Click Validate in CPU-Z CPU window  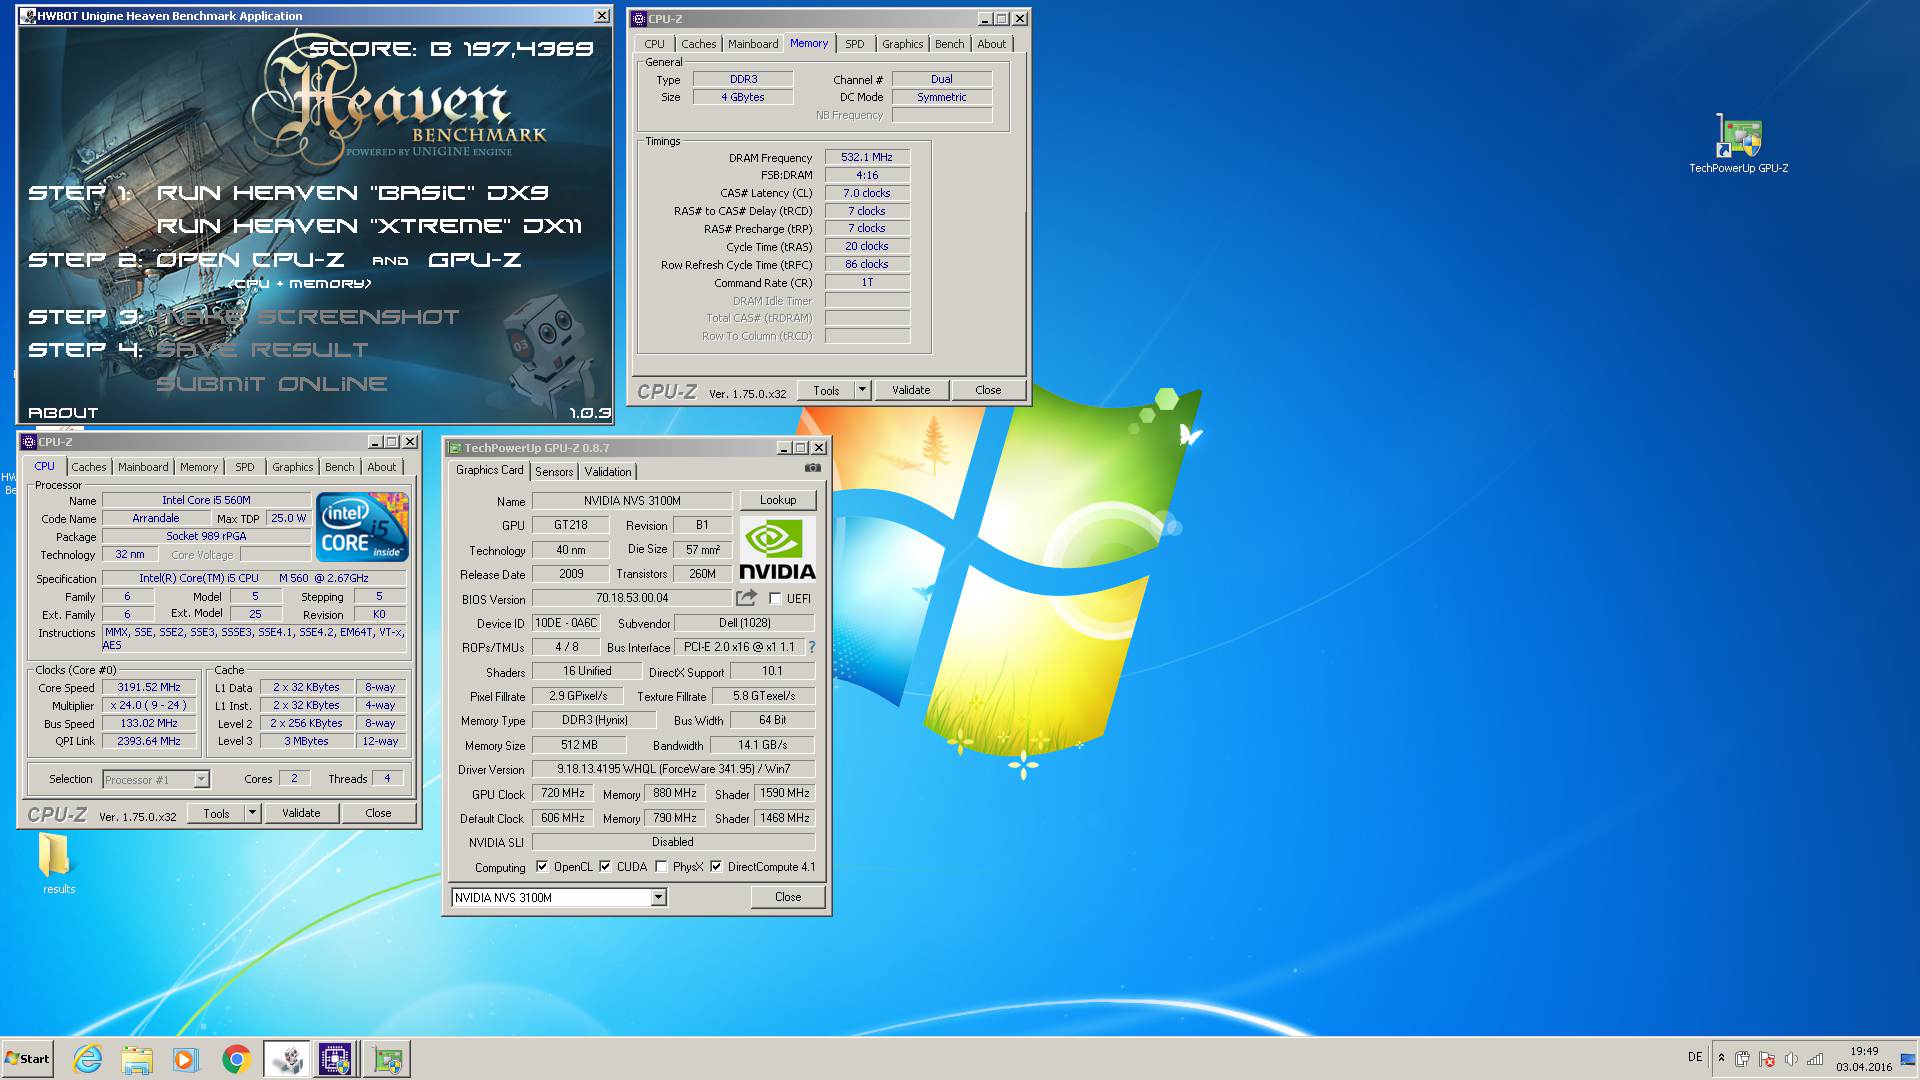(301, 813)
